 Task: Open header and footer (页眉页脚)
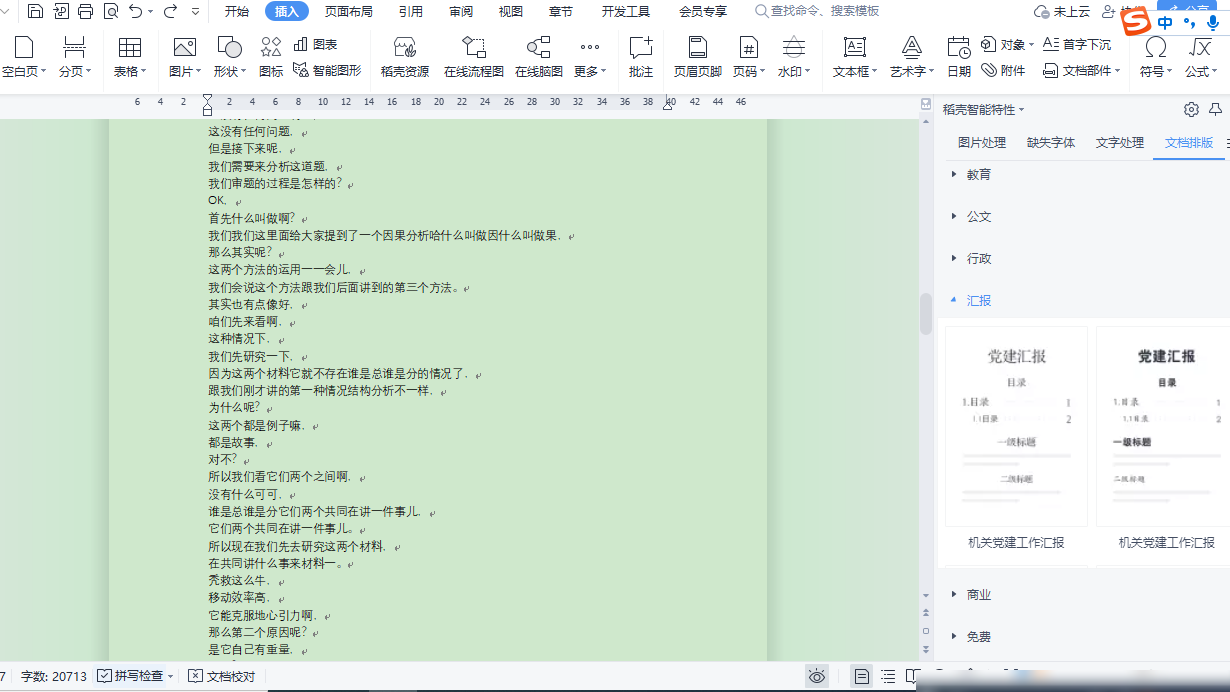click(698, 56)
